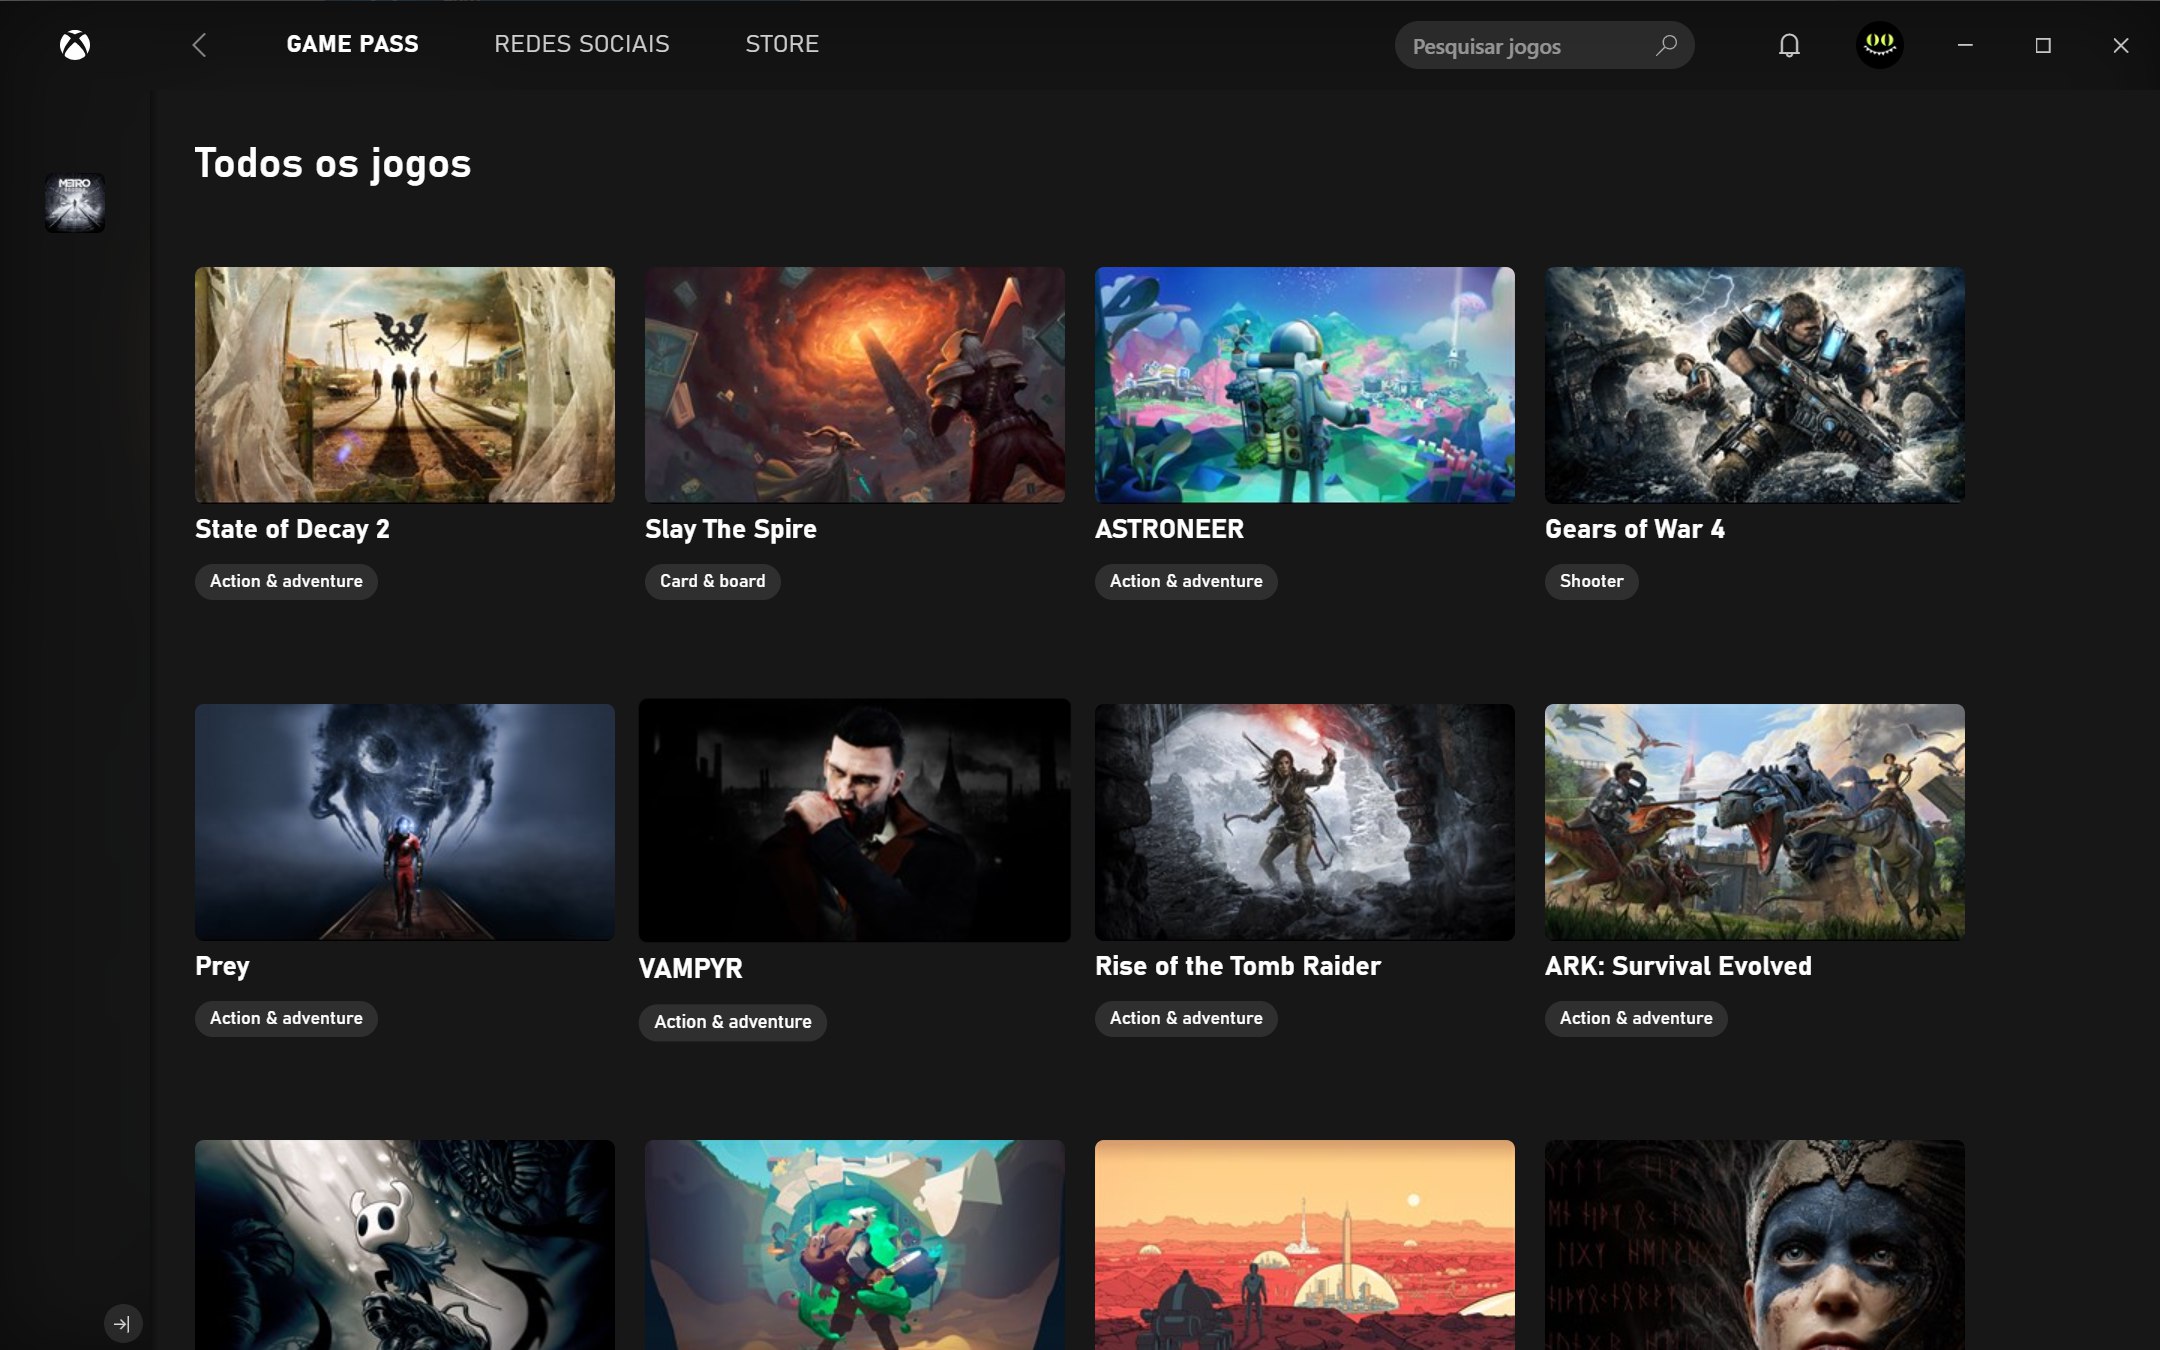The height and width of the screenshot is (1350, 2160).
Task: Click the Xbox logo icon
Action: [x=75, y=45]
